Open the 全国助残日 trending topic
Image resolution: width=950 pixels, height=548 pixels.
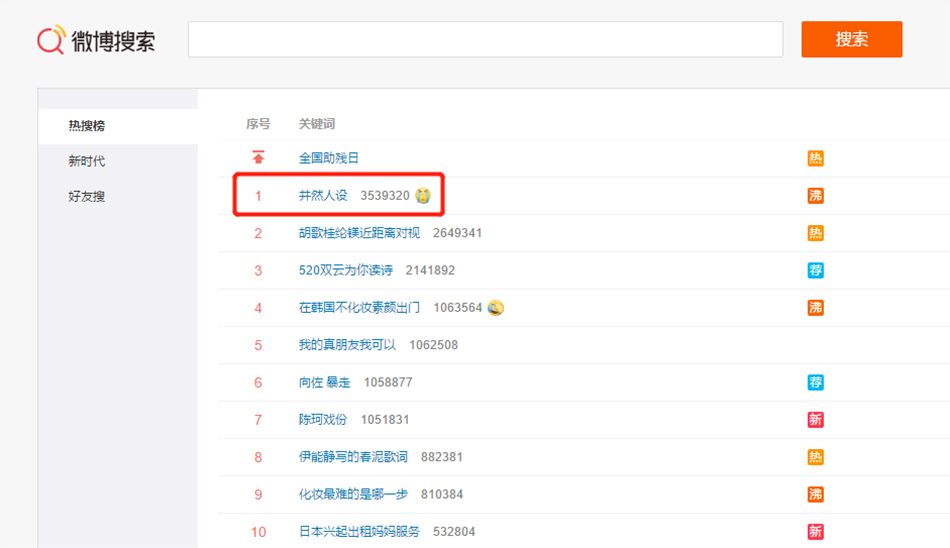click(328, 158)
